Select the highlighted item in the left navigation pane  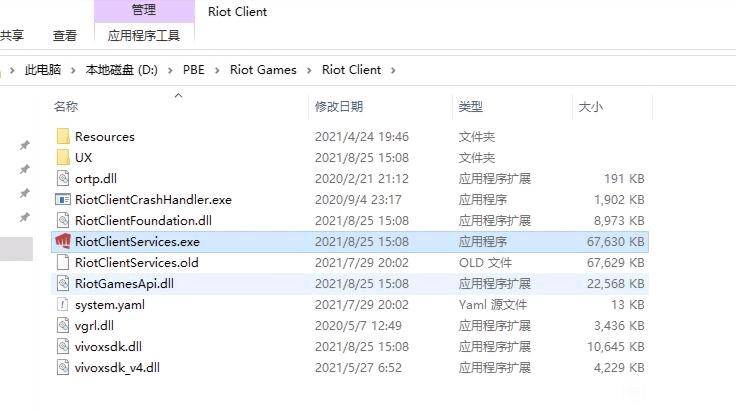pyautogui.click(x=16, y=249)
